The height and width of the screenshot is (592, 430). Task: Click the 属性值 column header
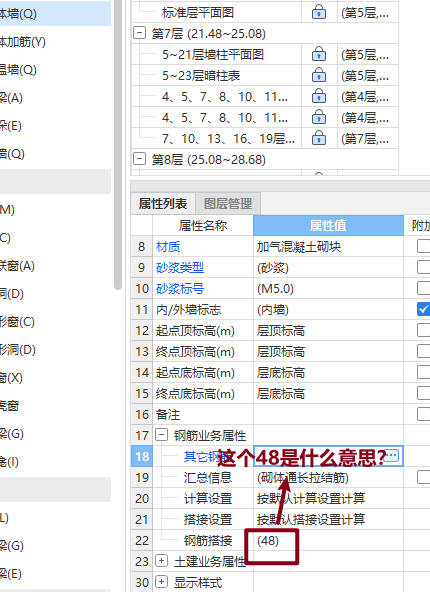pos(328,225)
